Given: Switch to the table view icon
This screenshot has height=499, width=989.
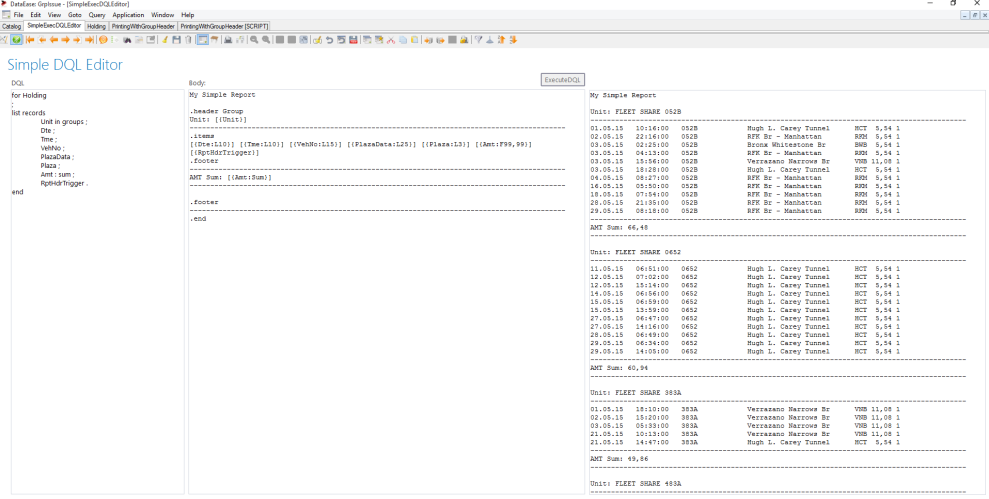Looking at the screenshot, I should 214,39.
